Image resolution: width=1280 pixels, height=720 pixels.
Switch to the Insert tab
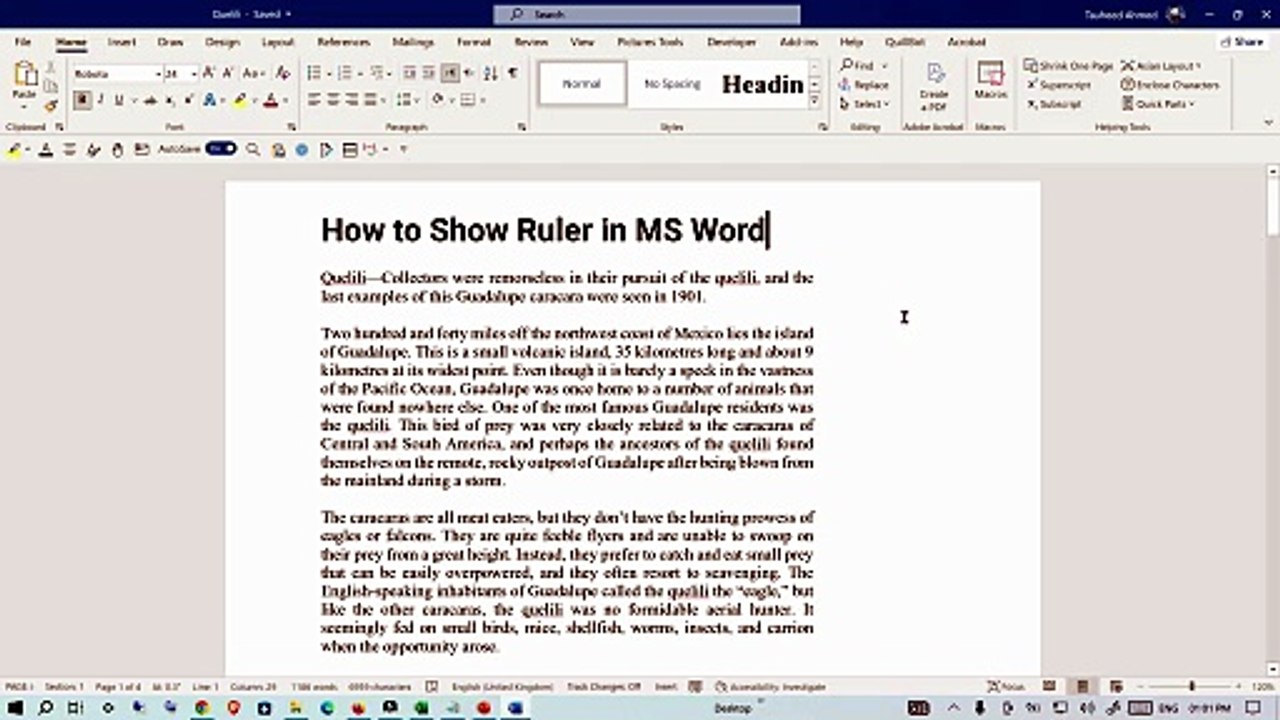pyautogui.click(x=122, y=42)
